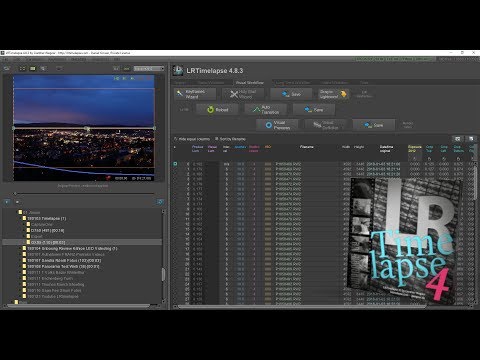Click the curve icon under Exposure 2012
The height and width of the screenshot is (360, 480).
[x=415, y=159]
